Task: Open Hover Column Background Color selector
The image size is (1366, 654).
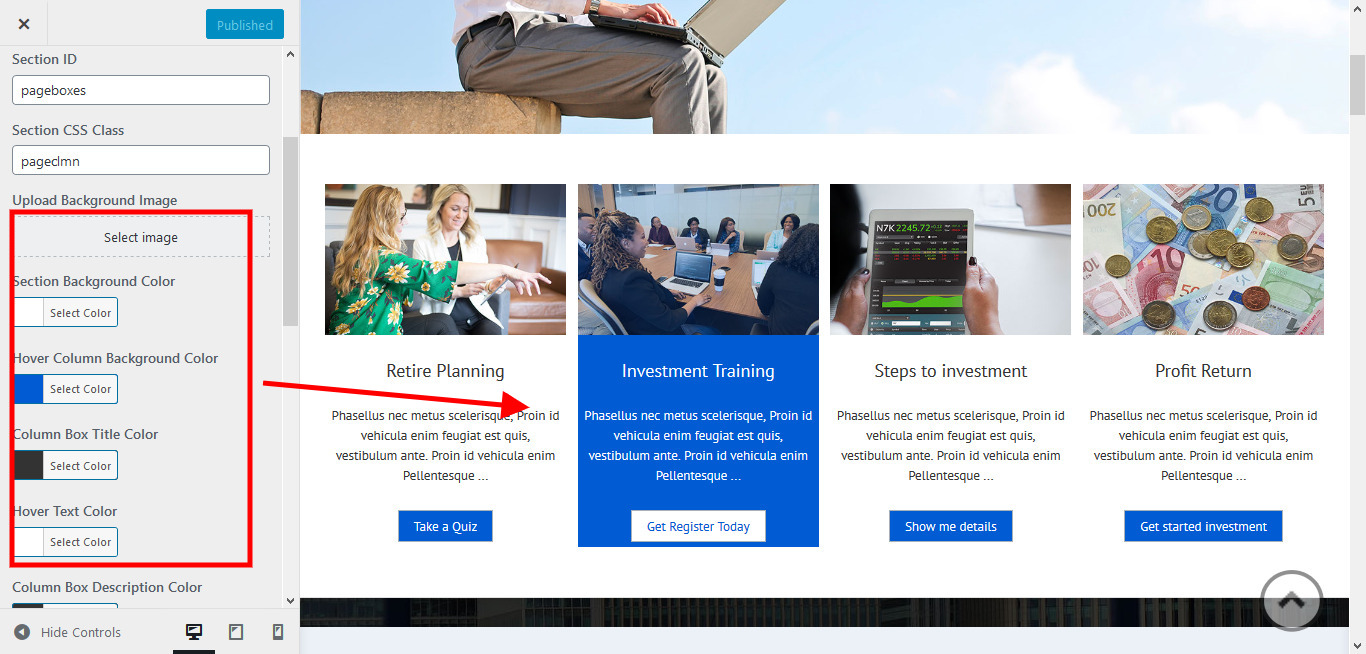Action: (x=65, y=389)
